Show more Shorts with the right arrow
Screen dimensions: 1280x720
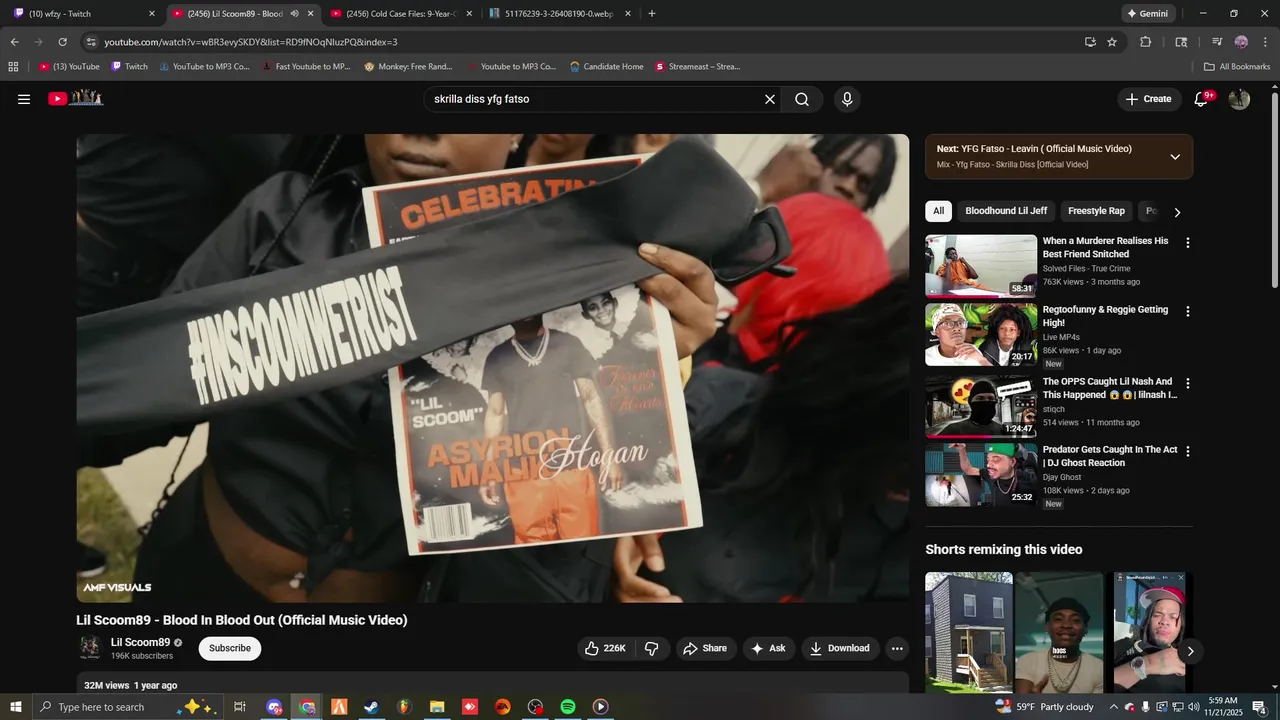[1190, 651]
